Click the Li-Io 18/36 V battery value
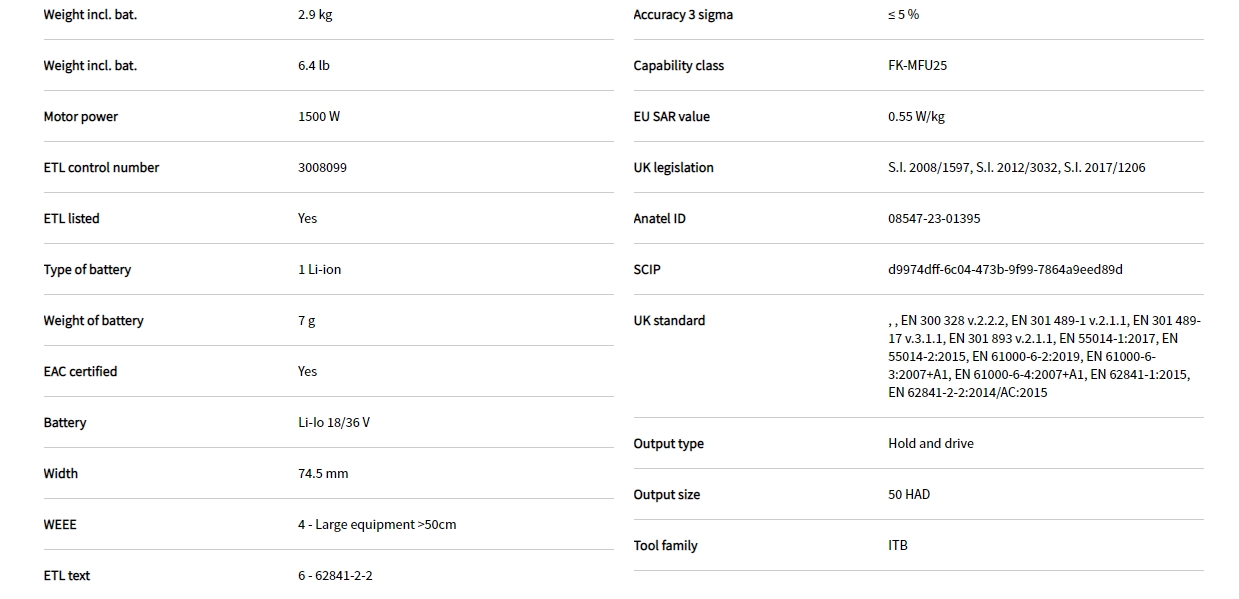Screen dimensions: 1239x599 (x=333, y=423)
